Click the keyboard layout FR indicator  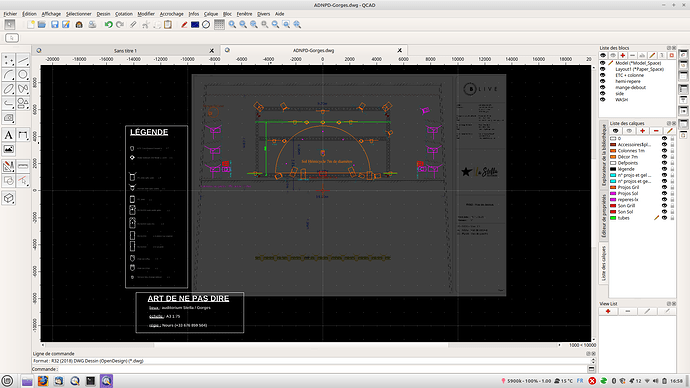580,381
